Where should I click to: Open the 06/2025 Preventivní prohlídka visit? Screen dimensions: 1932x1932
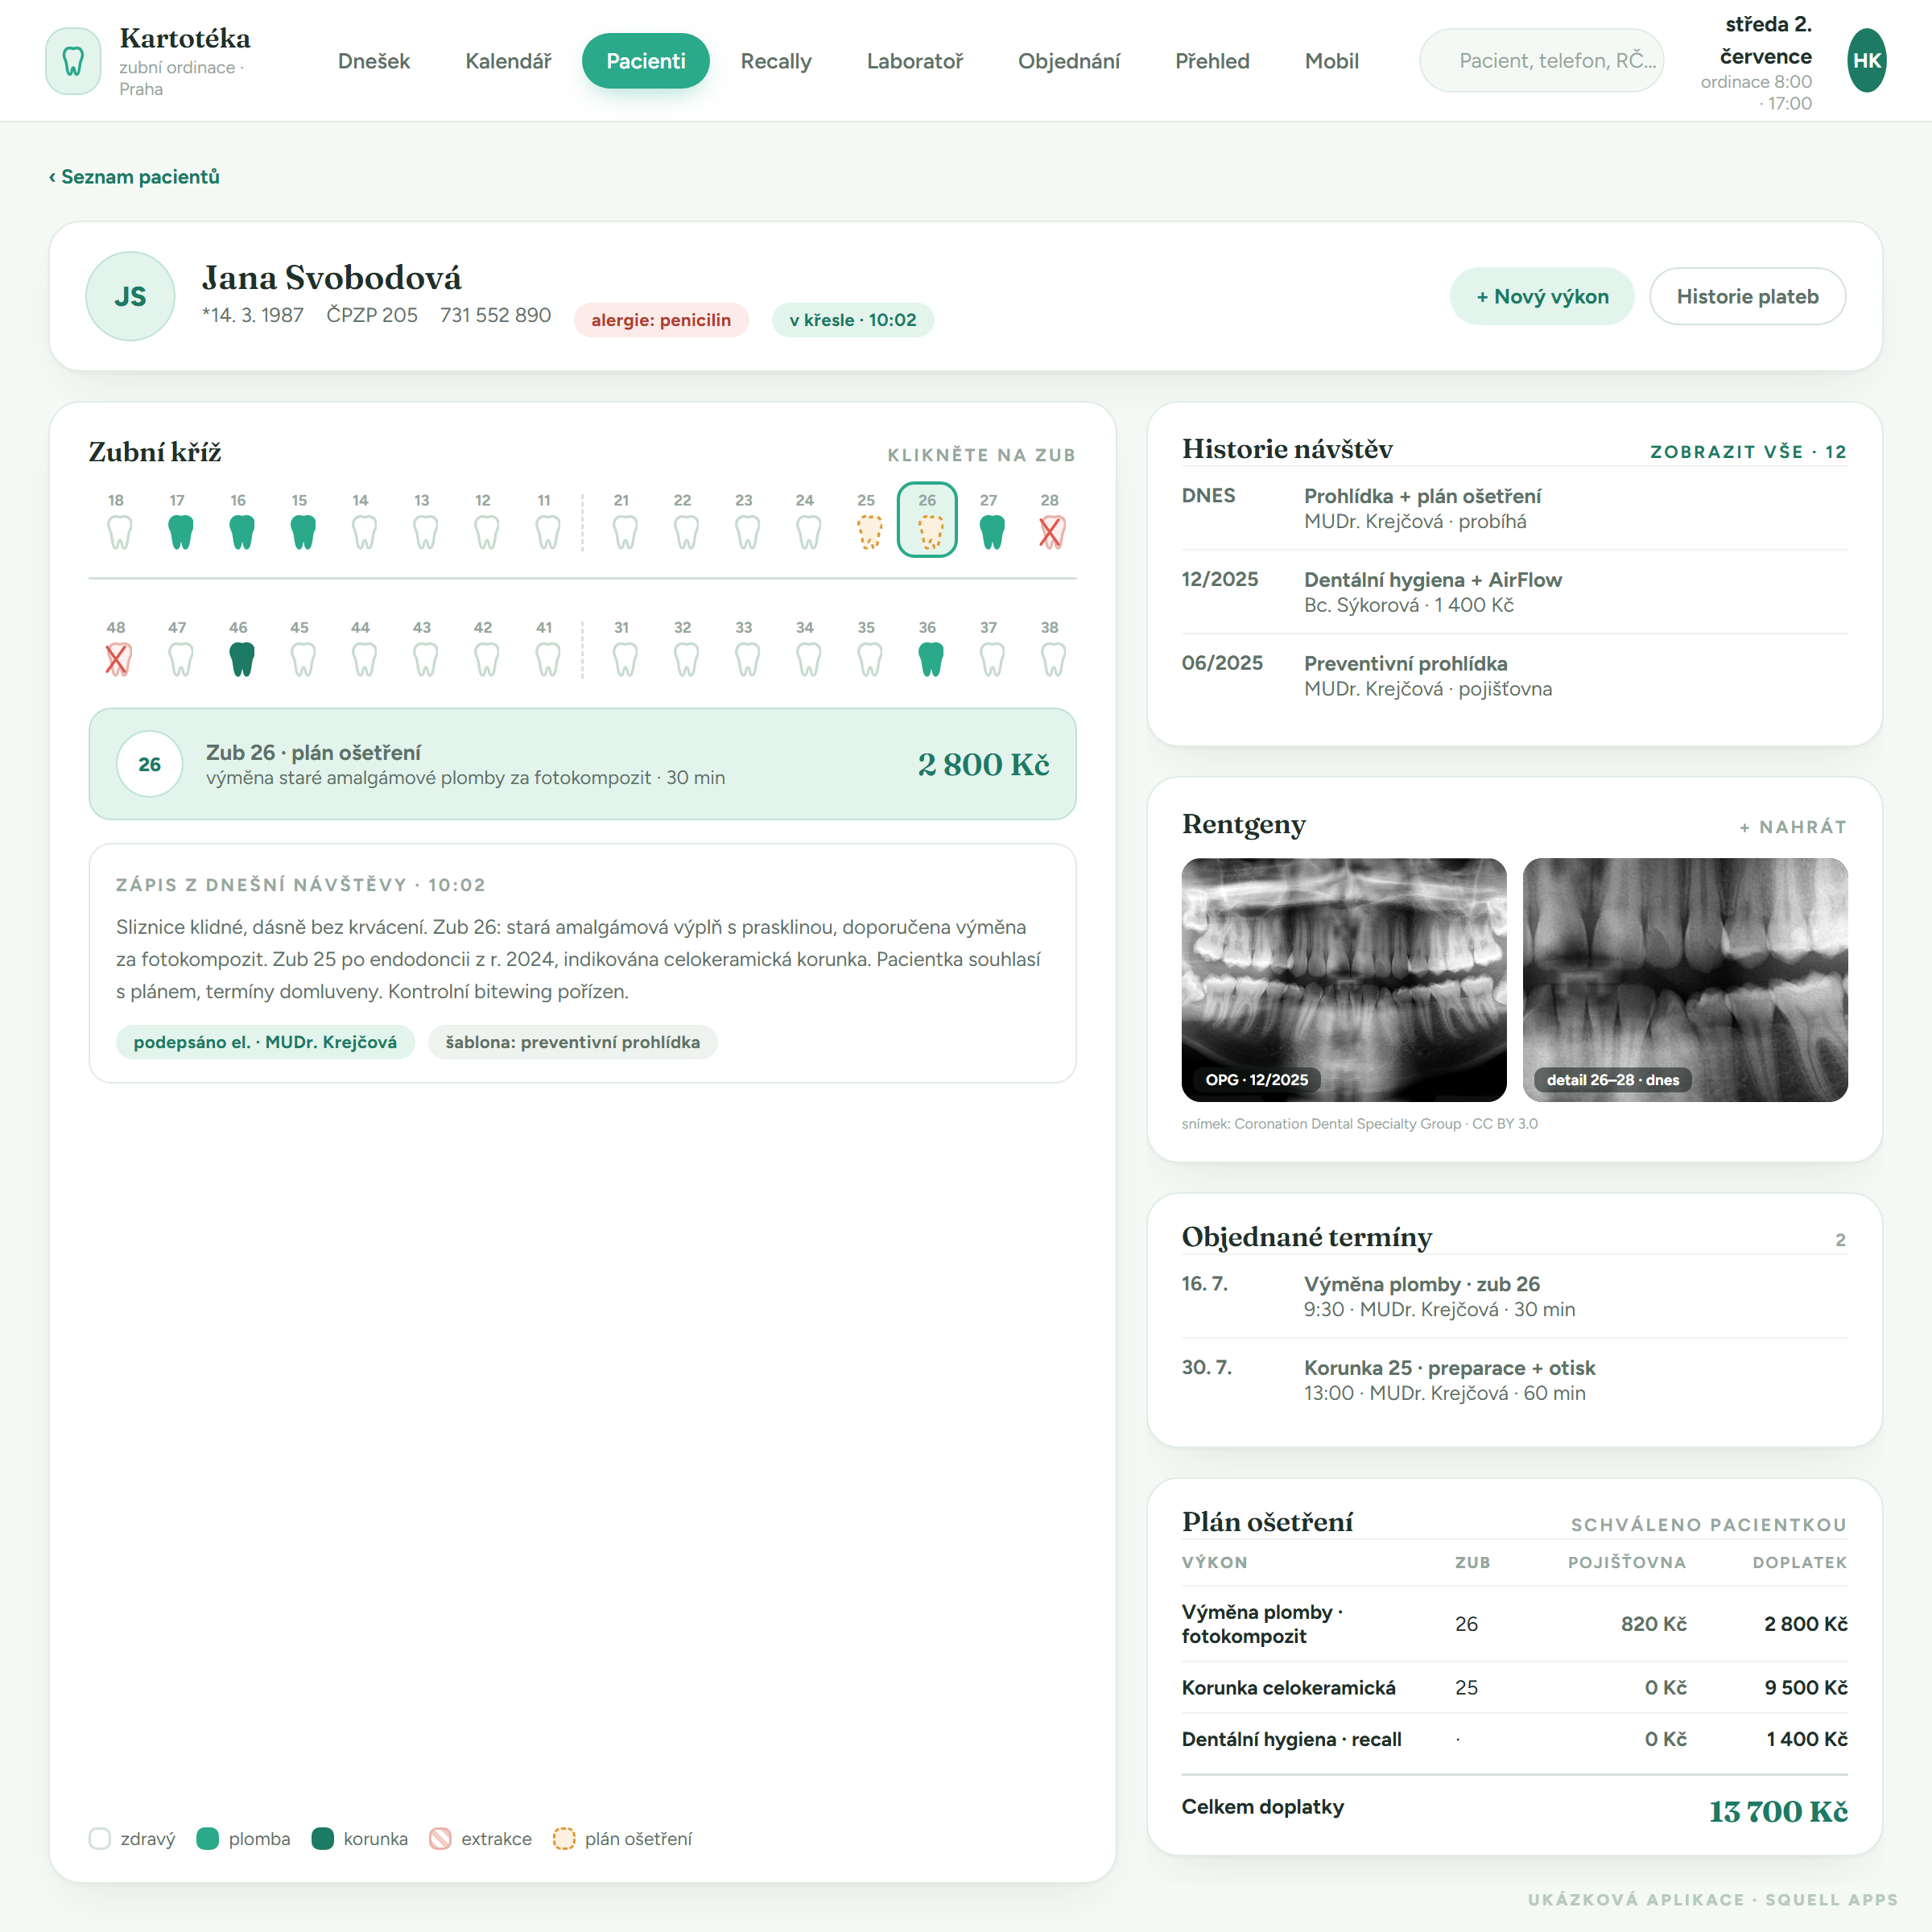click(1514, 676)
